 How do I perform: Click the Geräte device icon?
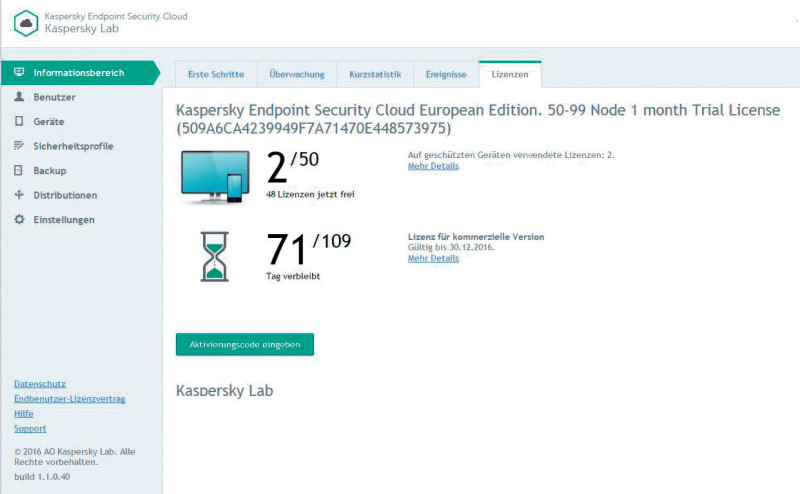pos(19,121)
